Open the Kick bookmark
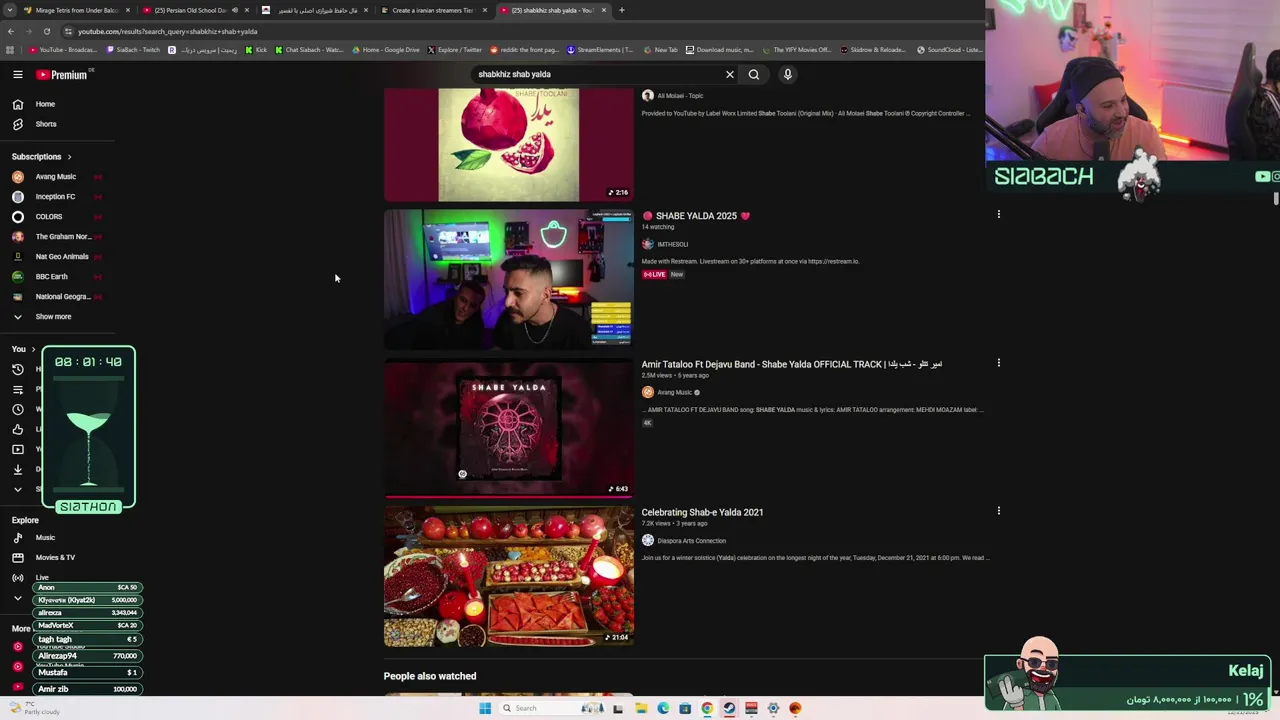1280x720 pixels. 256,49
